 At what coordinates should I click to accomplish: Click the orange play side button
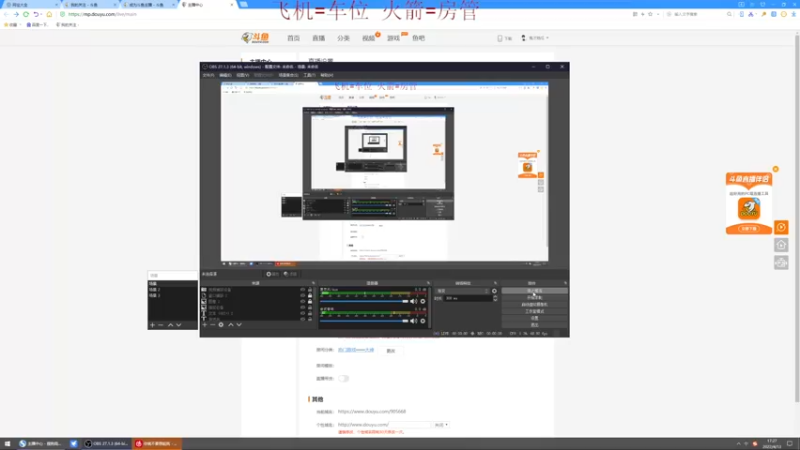tap(781, 227)
